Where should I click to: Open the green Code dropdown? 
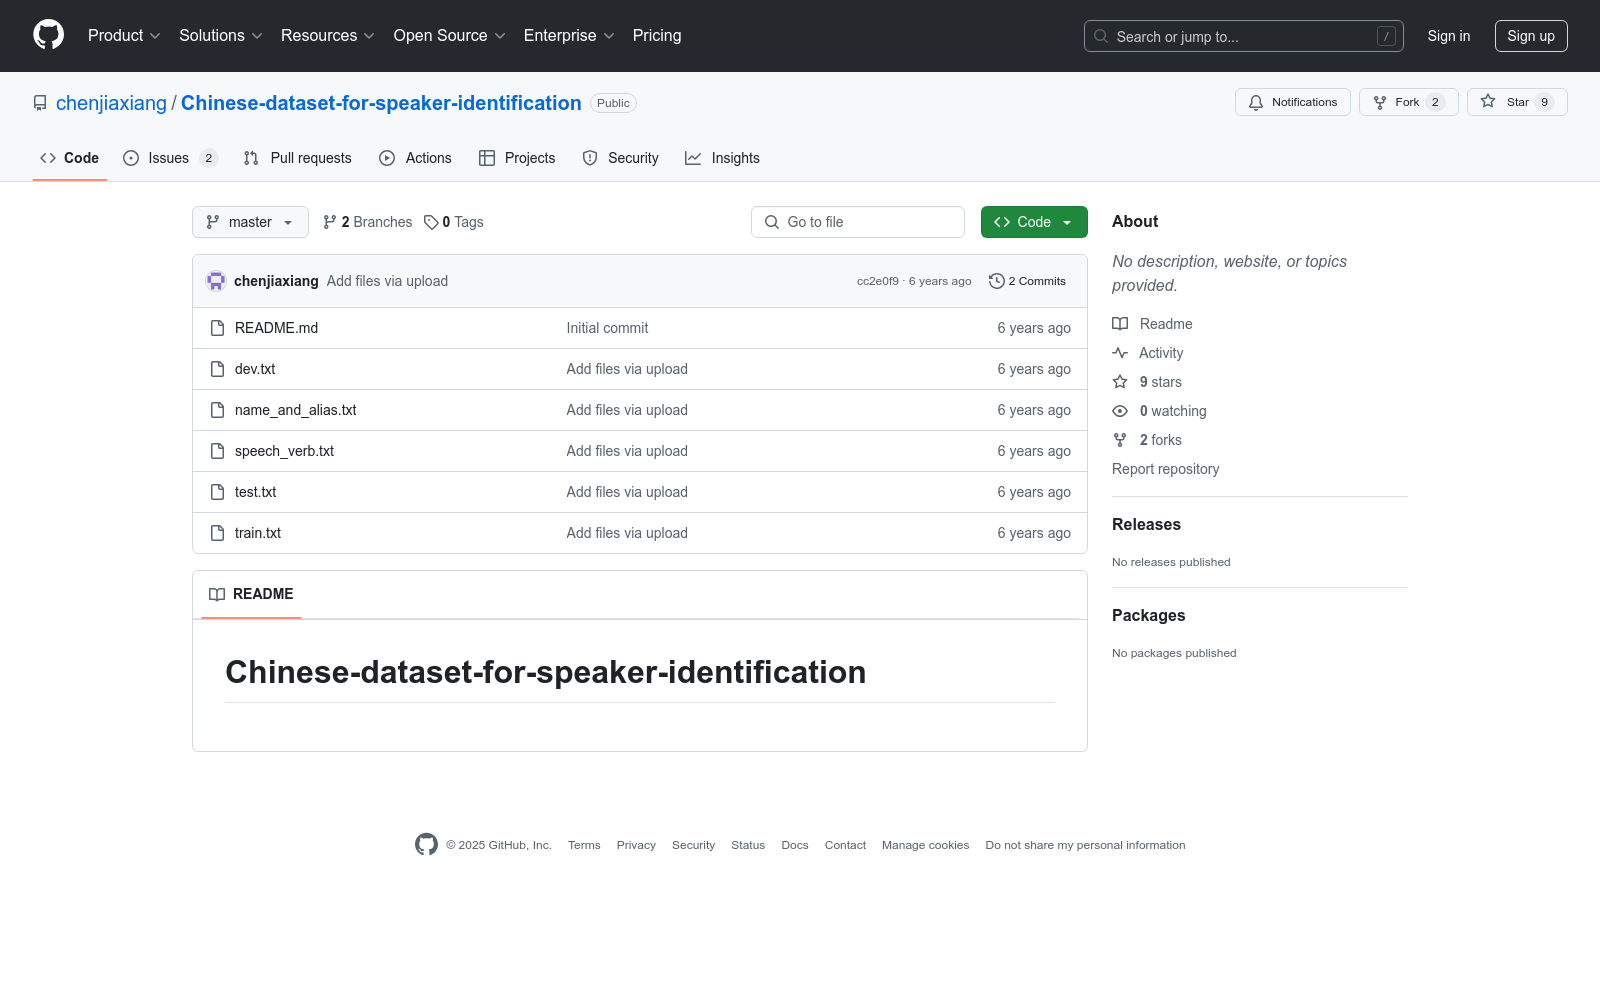(x=1034, y=222)
